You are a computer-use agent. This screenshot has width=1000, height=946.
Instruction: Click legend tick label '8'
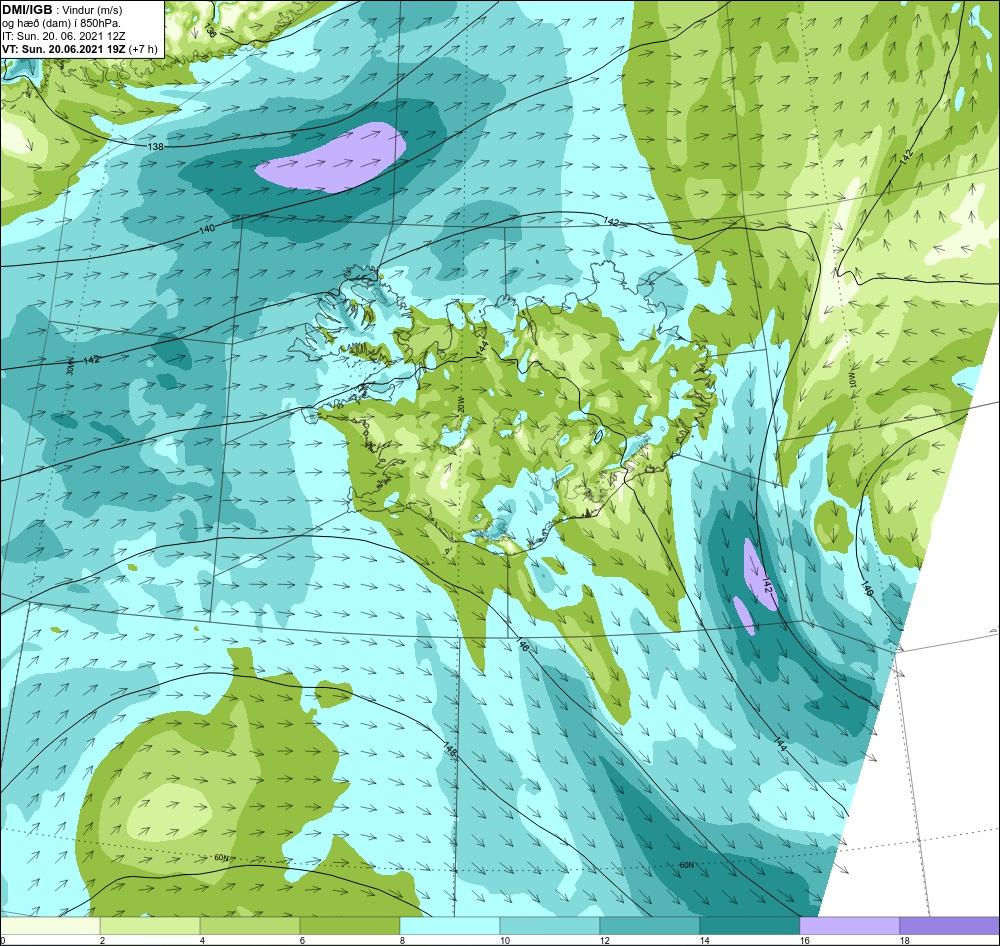coord(402,940)
